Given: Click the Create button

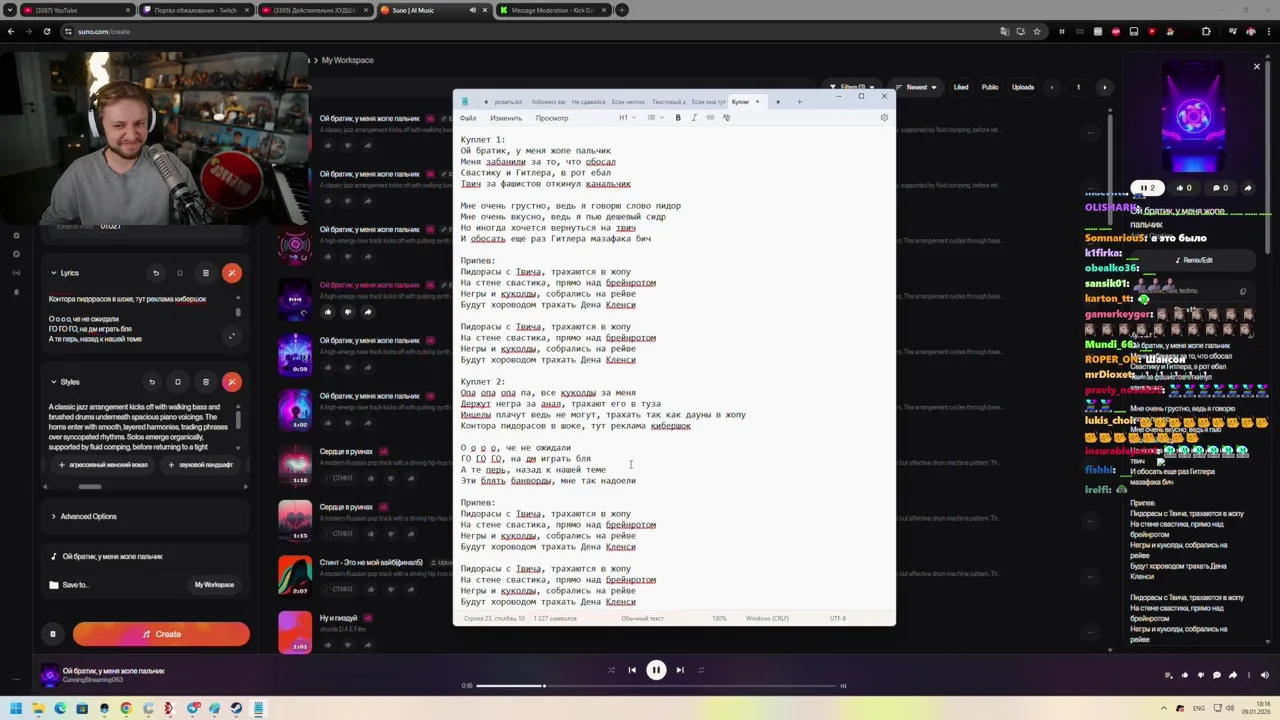Looking at the screenshot, I should tap(161, 634).
